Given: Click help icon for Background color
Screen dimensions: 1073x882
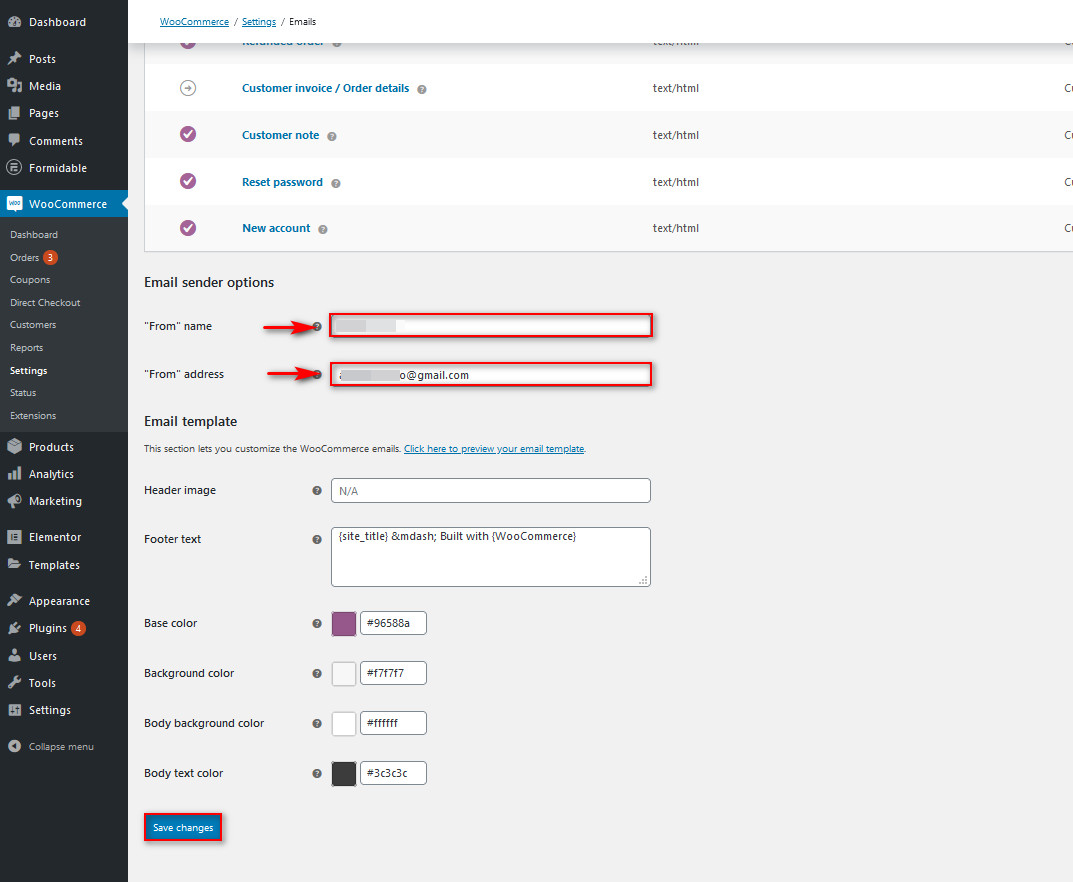Looking at the screenshot, I should click(x=317, y=673).
